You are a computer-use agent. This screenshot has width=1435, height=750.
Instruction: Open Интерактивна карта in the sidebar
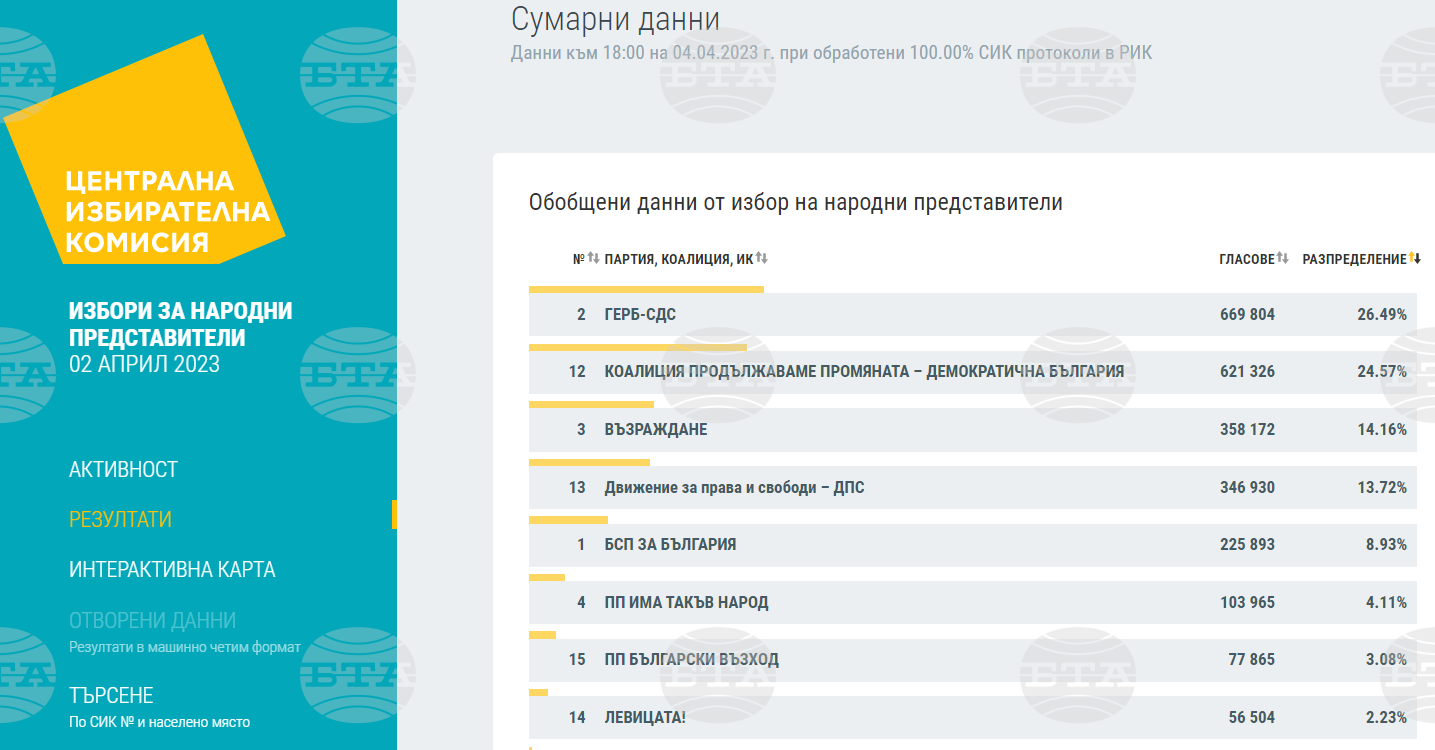click(172, 569)
